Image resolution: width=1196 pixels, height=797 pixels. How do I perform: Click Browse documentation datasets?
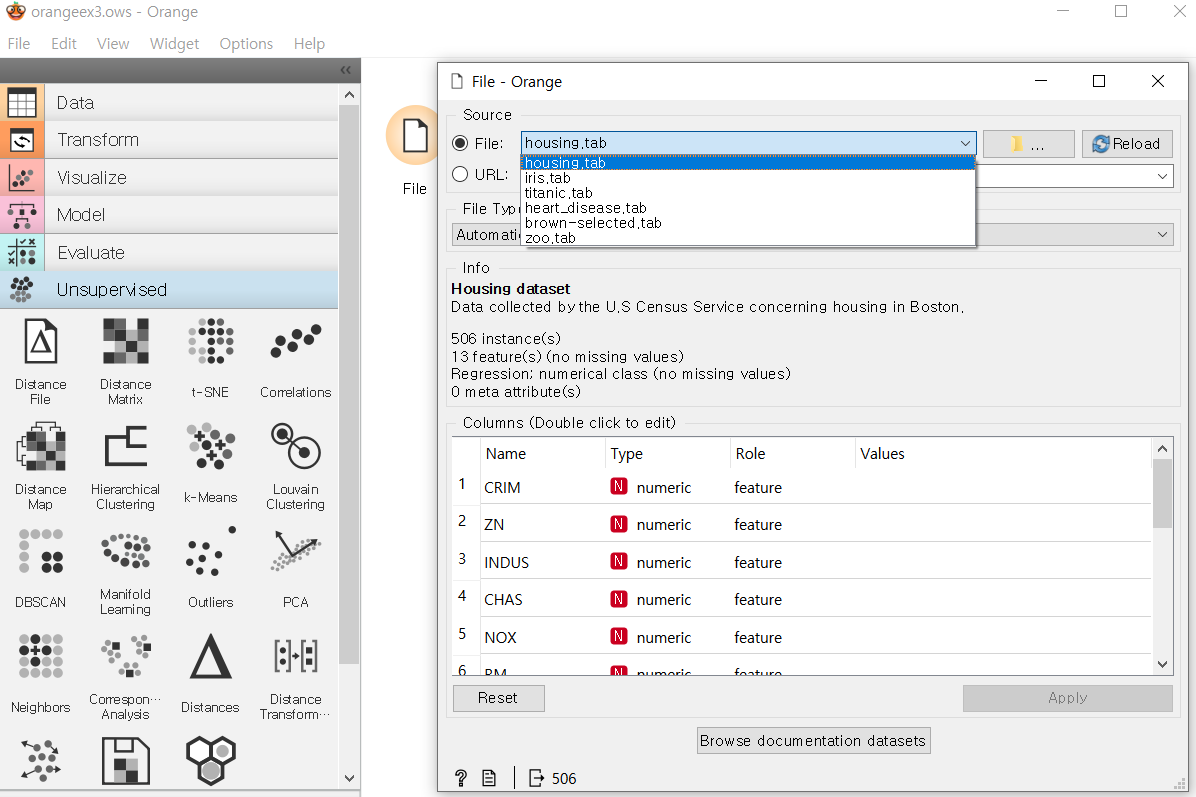point(813,741)
